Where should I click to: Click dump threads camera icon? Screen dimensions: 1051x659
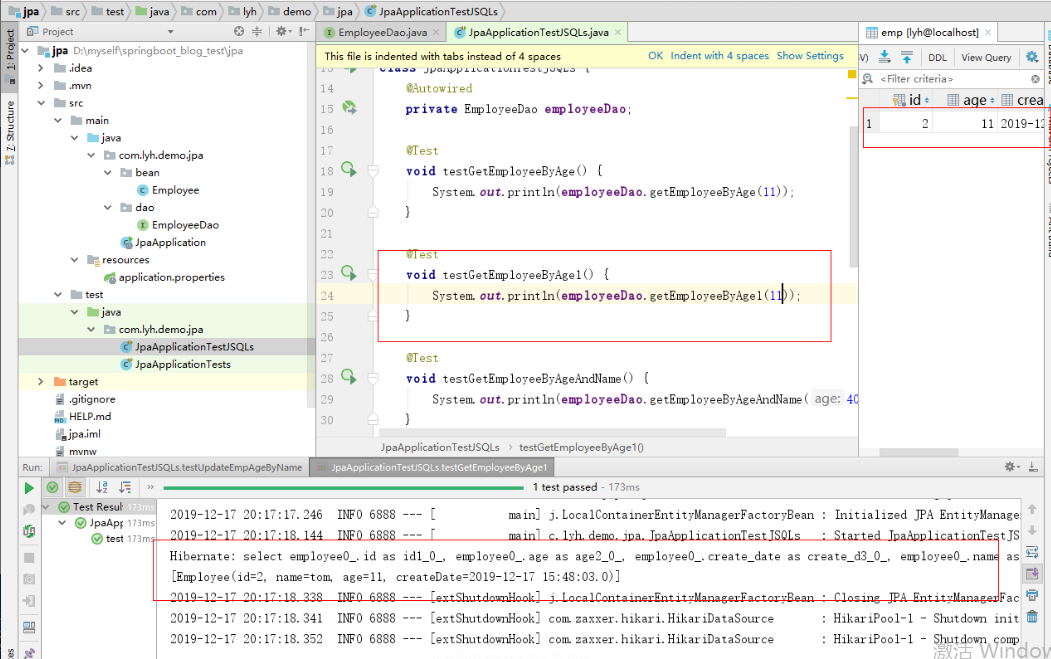[x=29, y=579]
